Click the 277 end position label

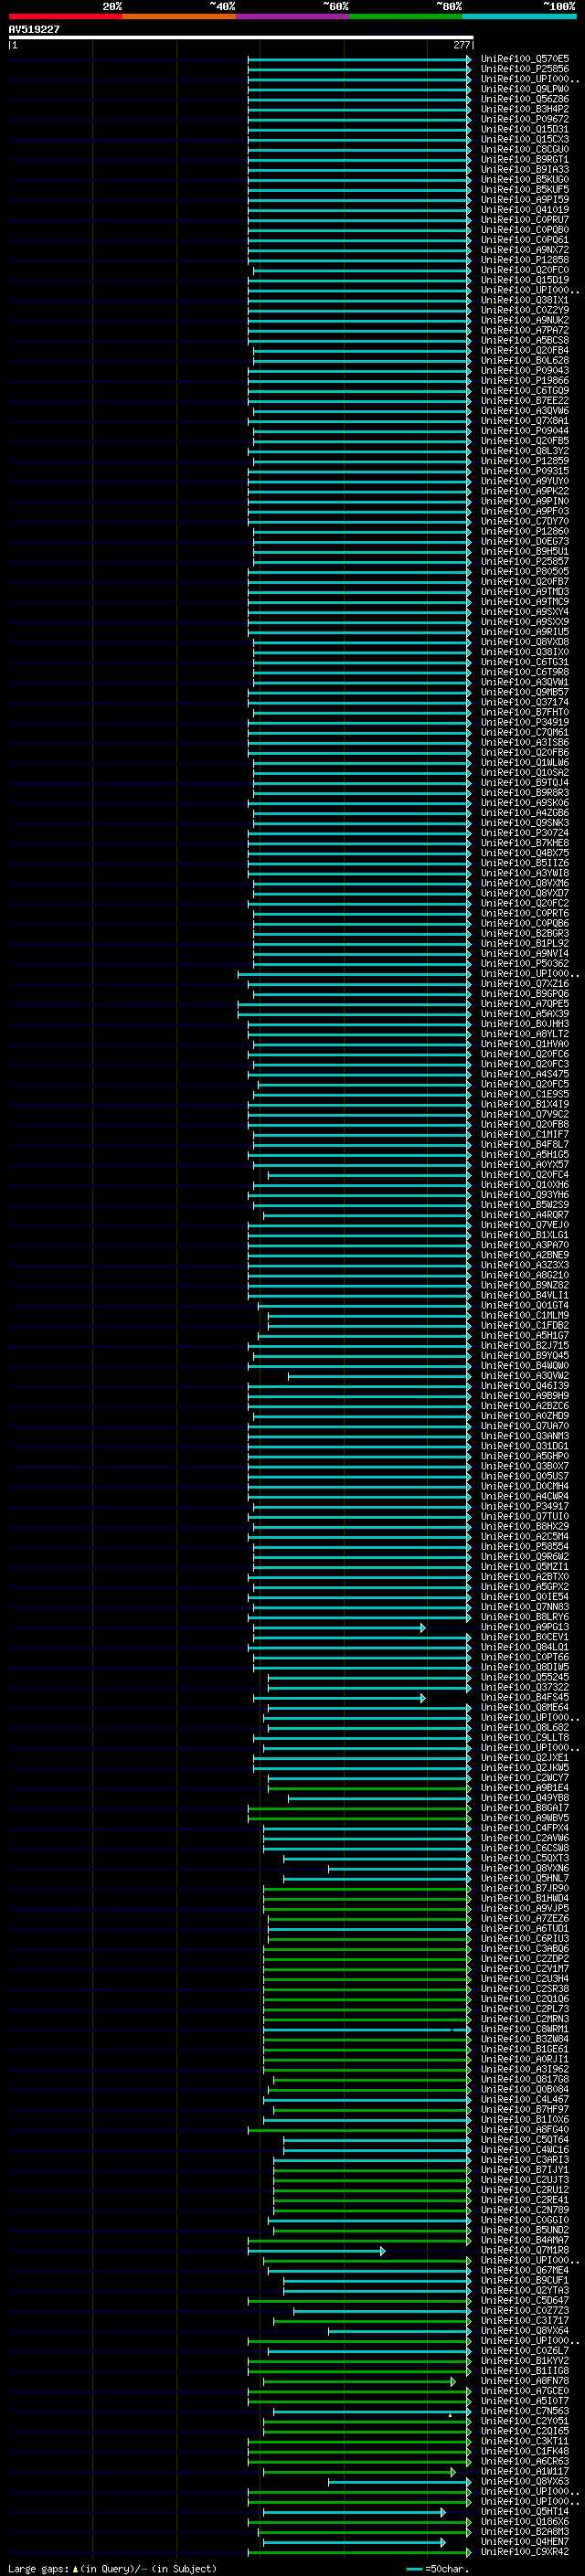point(461,45)
